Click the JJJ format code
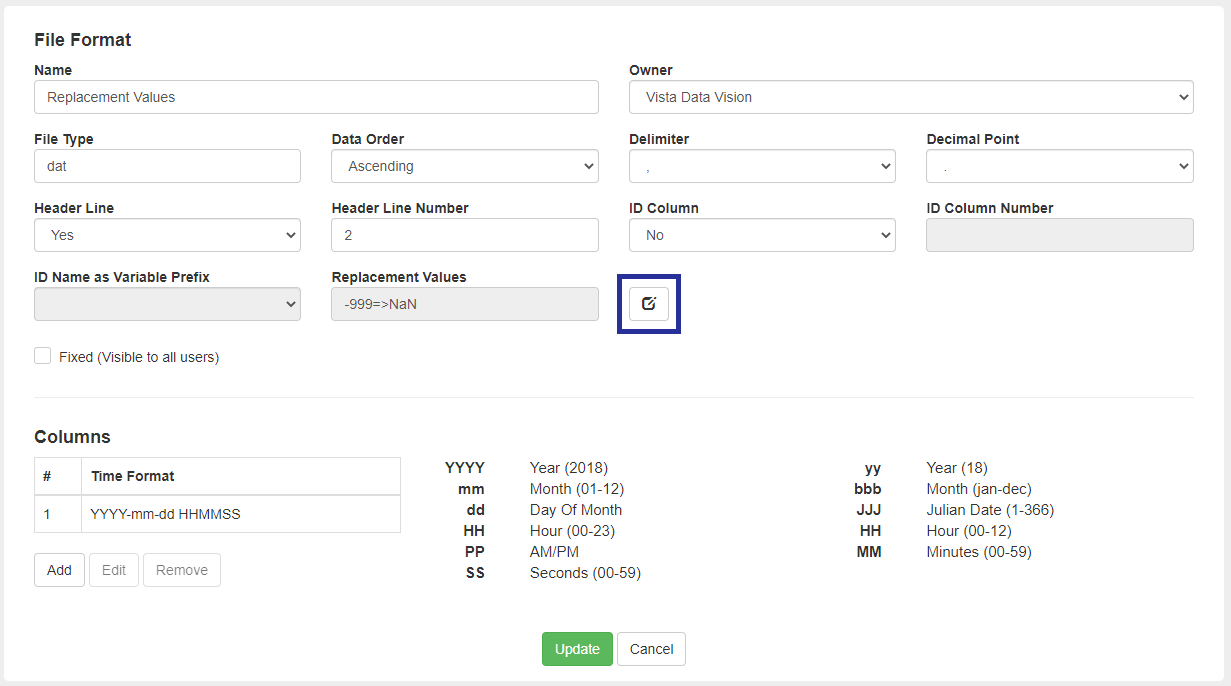1231x686 pixels. tap(869, 510)
